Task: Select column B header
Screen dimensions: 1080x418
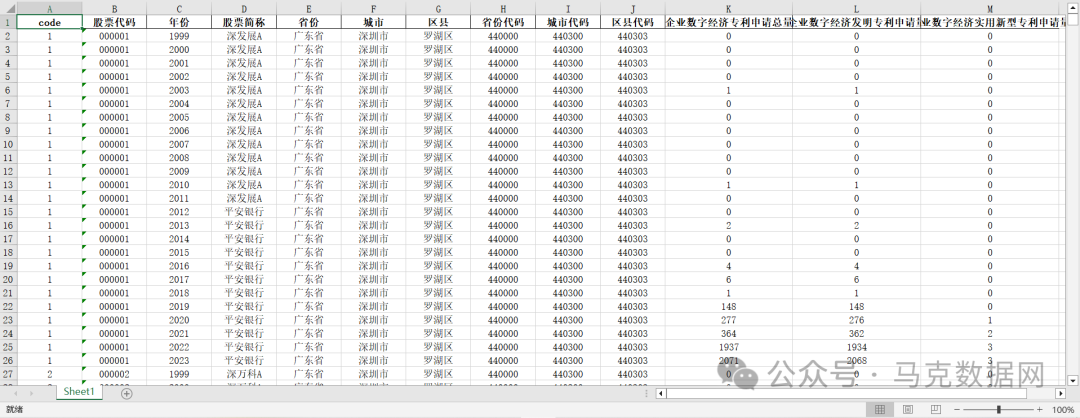Action: pyautogui.click(x=114, y=9)
